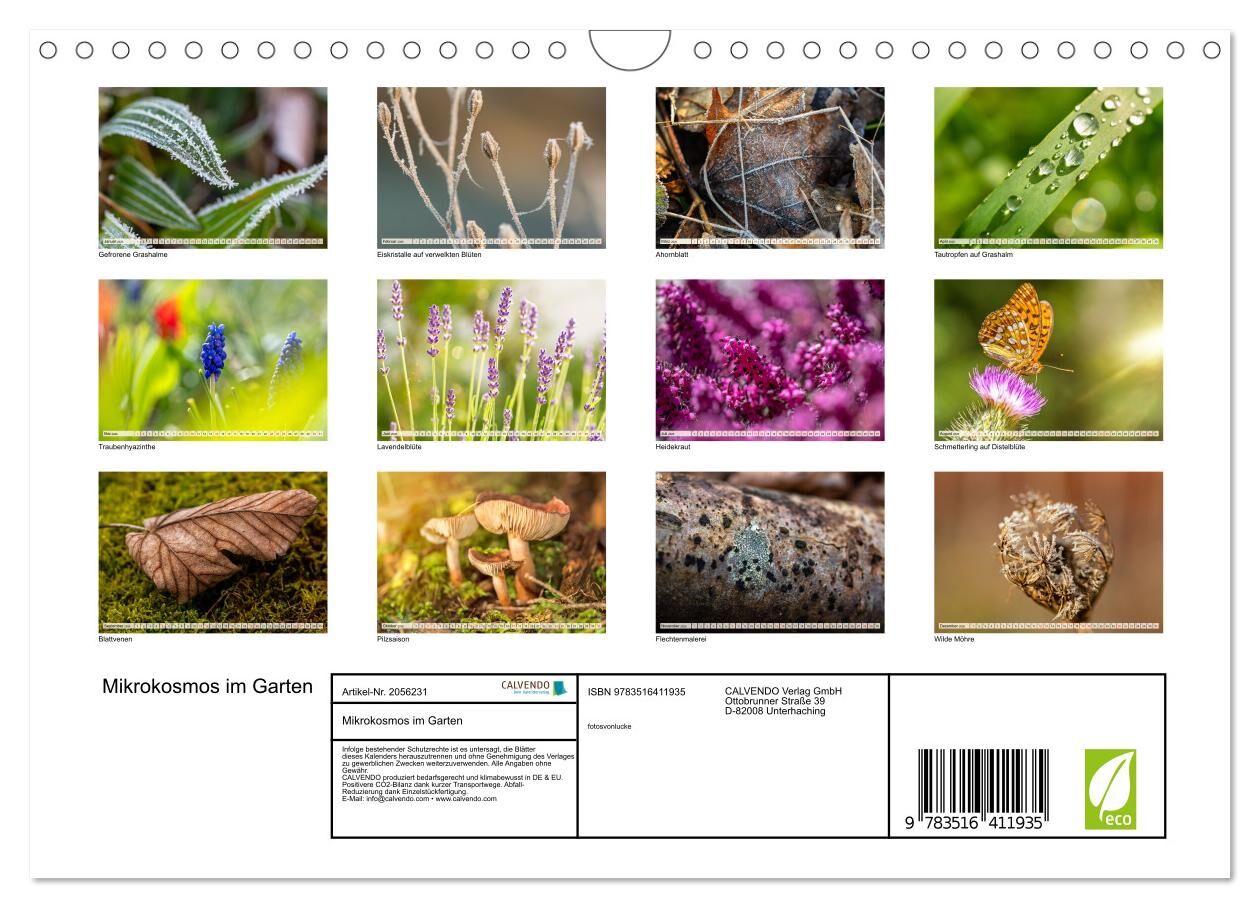The width and height of the screenshot is (1260, 908).
Task: Click the Artikel-Nr. 2056231 label
Action: pos(385,692)
